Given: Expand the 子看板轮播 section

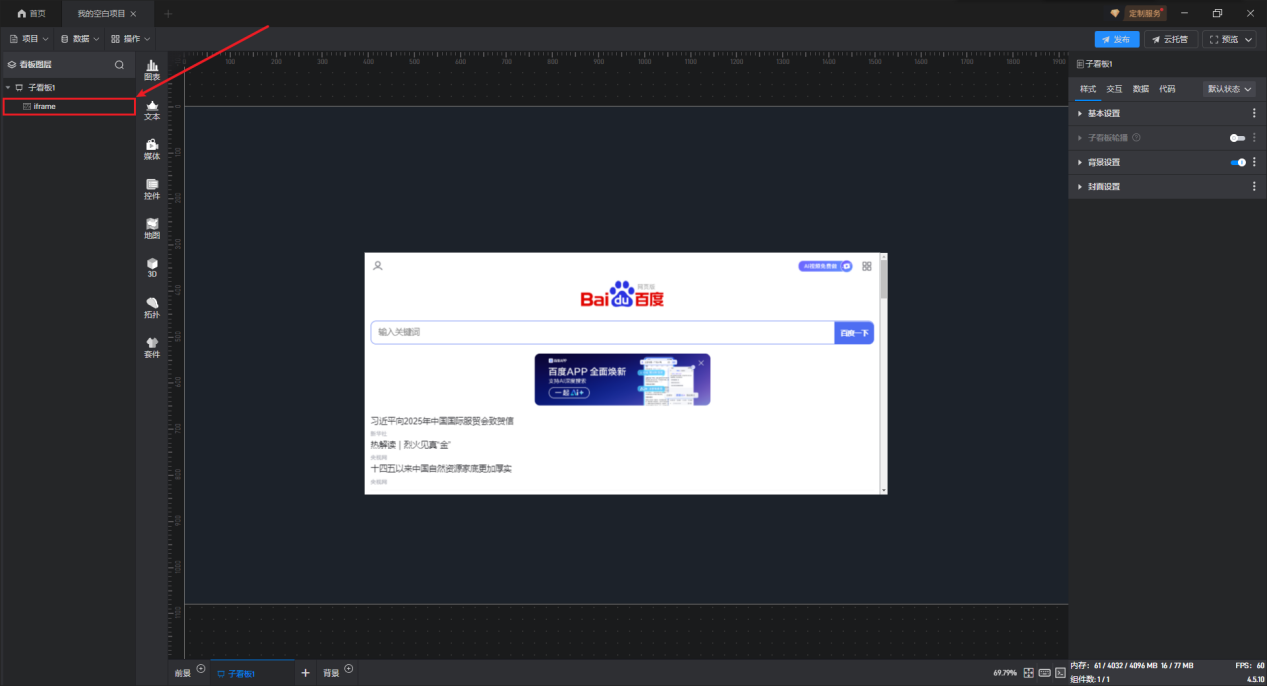Looking at the screenshot, I should (x=1080, y=138).
